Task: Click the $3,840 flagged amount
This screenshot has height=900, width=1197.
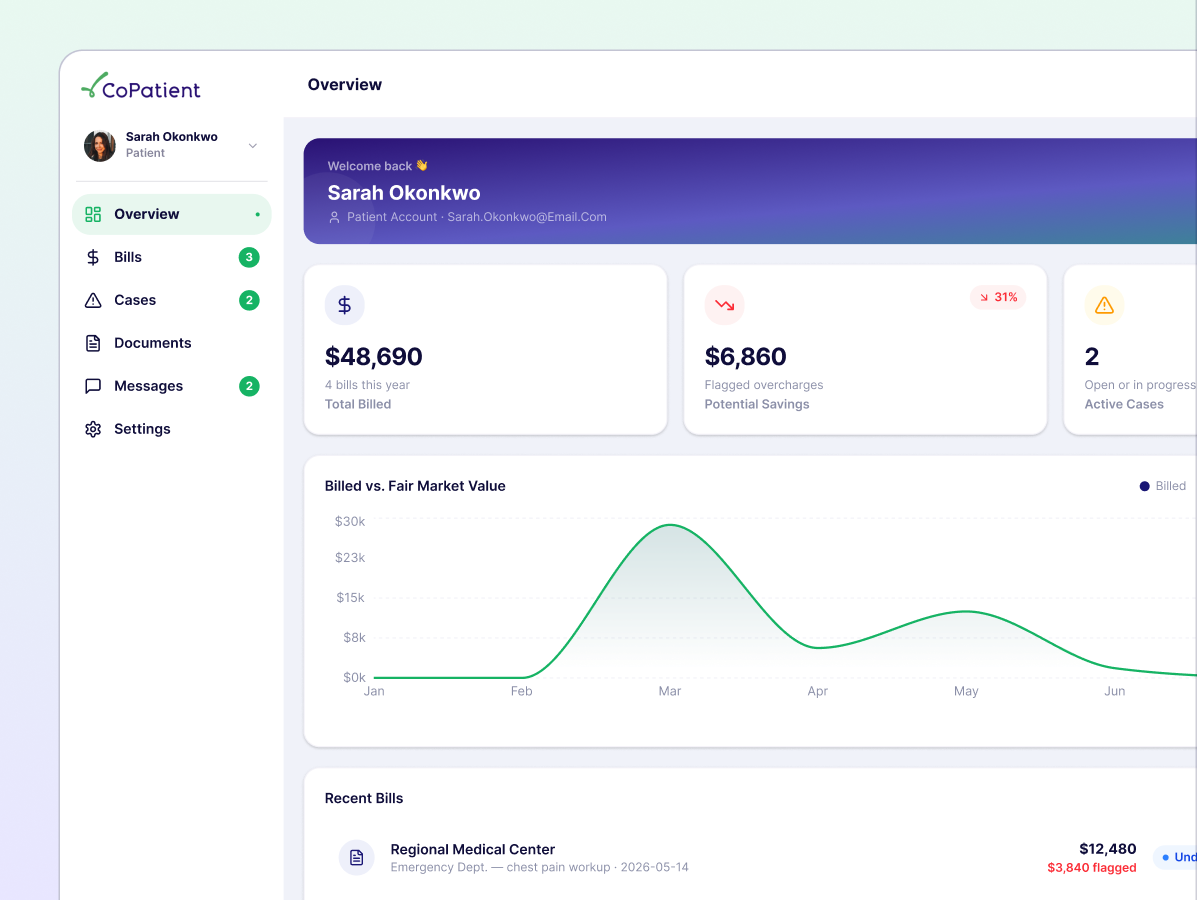Action: pos(1092,868)
